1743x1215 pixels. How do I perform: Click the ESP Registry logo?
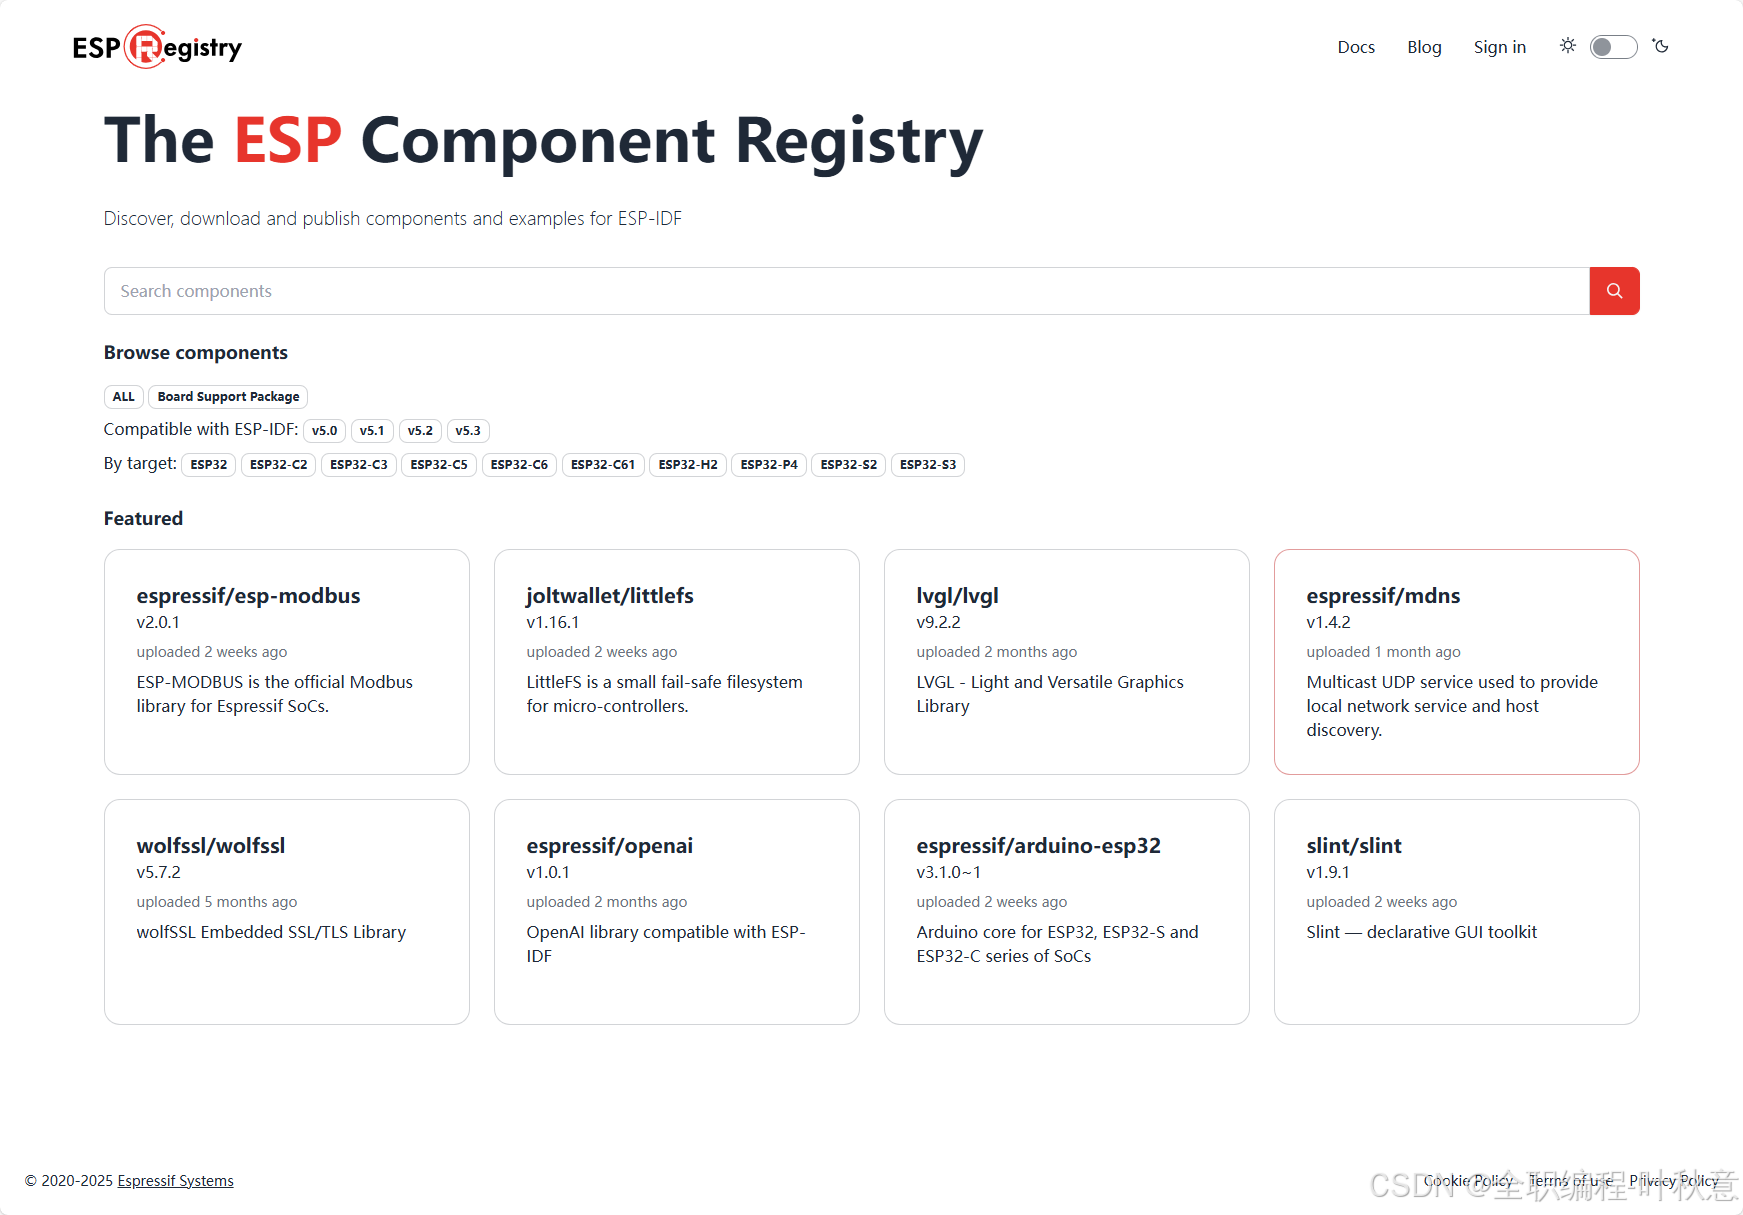point(157,47)
